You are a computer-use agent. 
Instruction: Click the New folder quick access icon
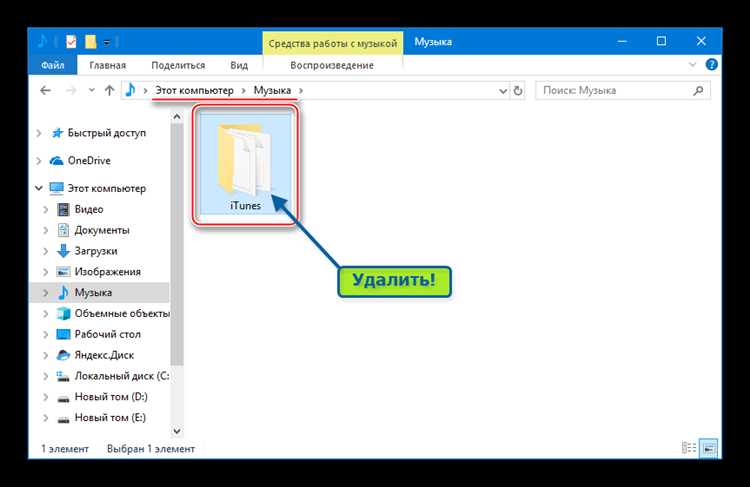90,42
